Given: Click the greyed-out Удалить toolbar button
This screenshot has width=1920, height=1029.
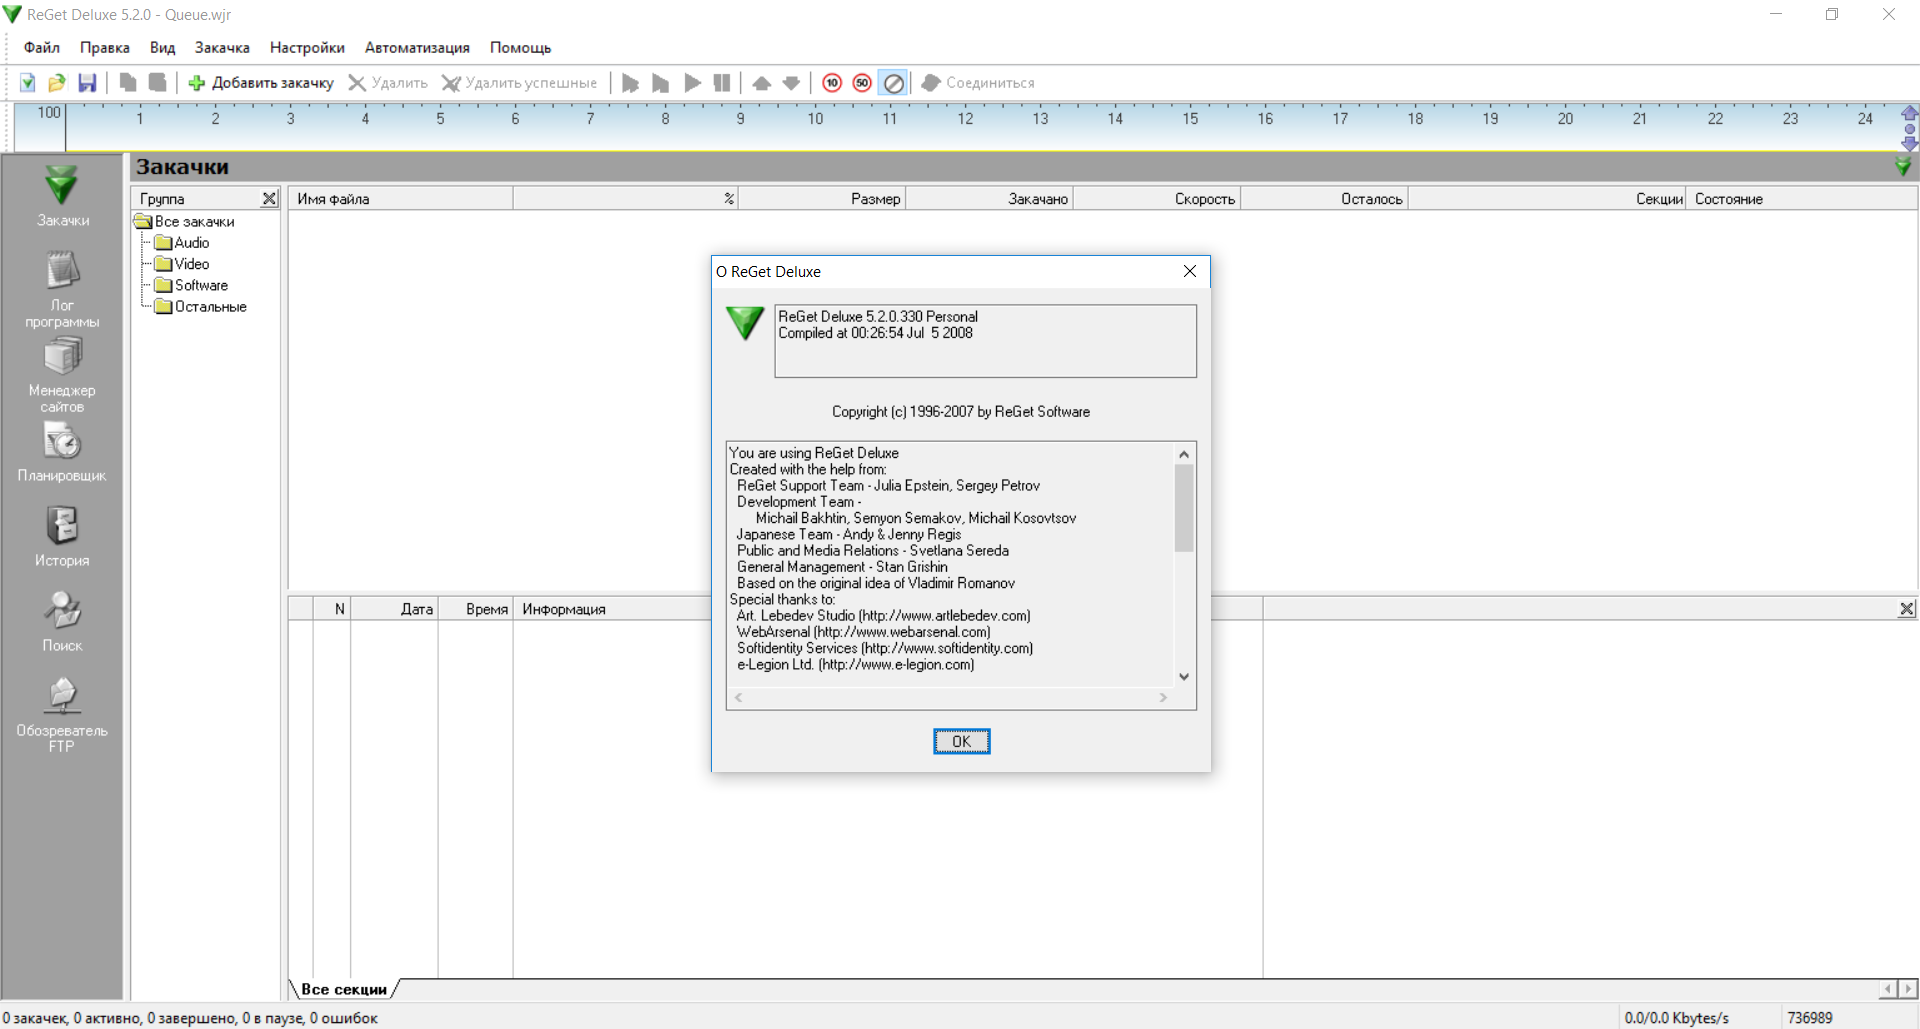Looking at the screenshot, I should pos(388,83).
